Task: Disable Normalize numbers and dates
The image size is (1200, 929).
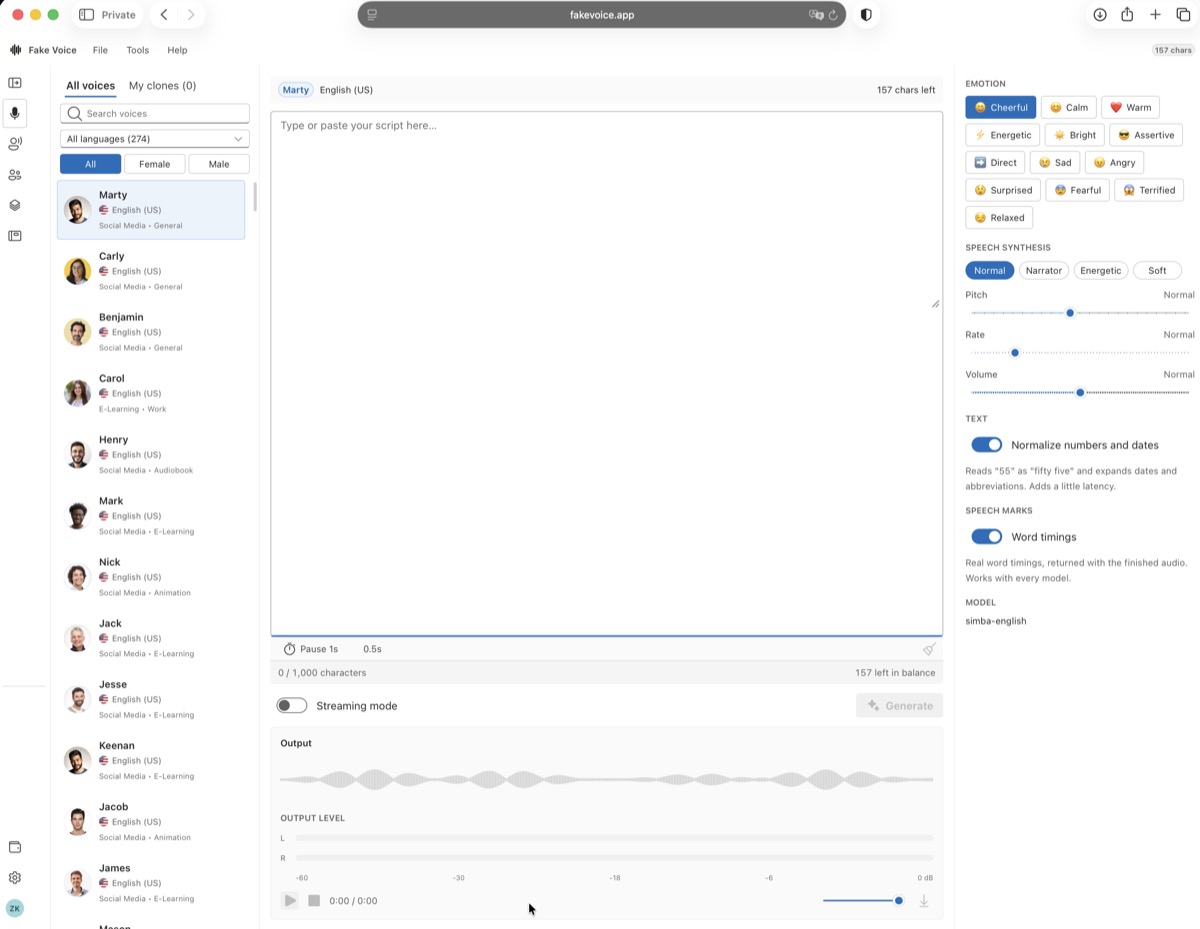Action: point(987,445)
